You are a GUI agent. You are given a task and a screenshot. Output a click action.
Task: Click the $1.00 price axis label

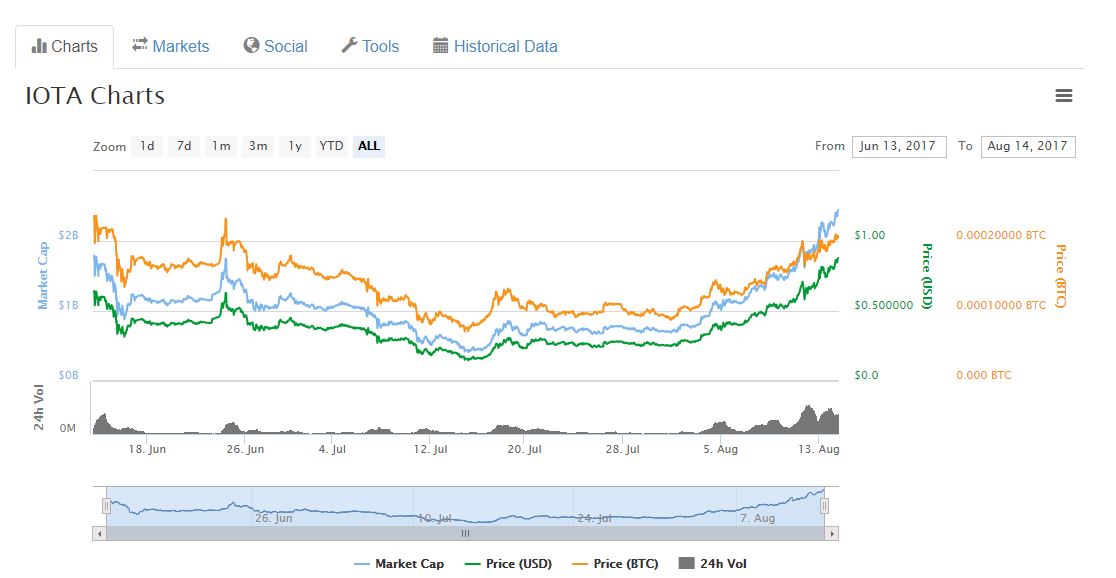tap(870, 235)
